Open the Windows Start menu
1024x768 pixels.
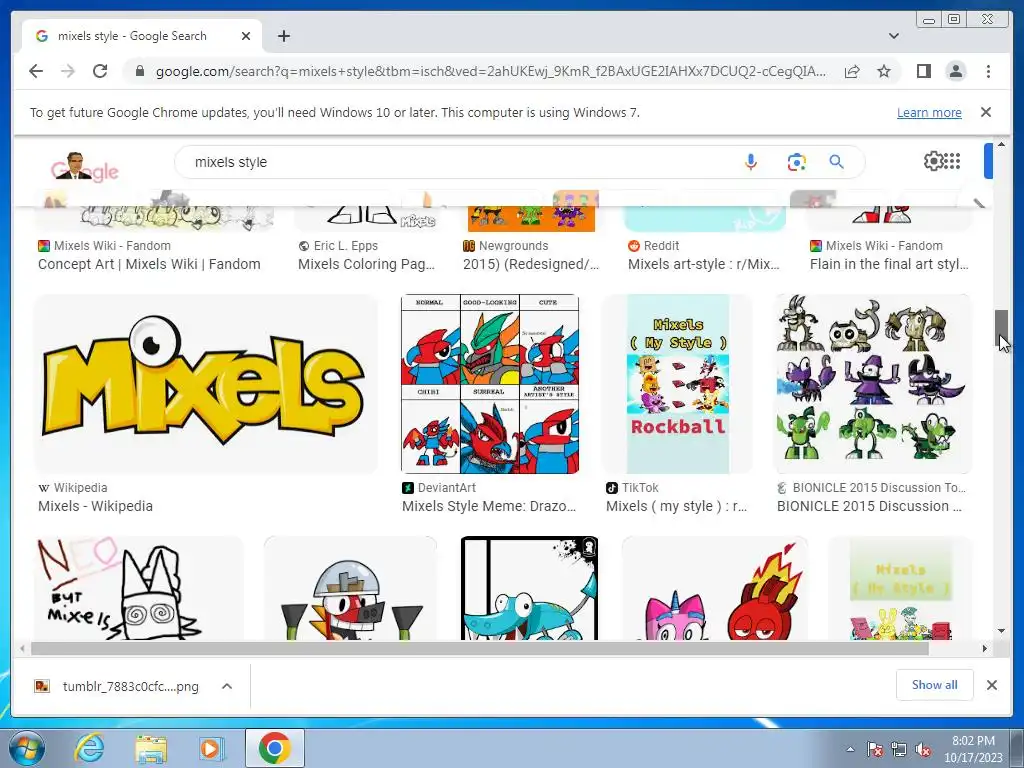coord(26,748)
